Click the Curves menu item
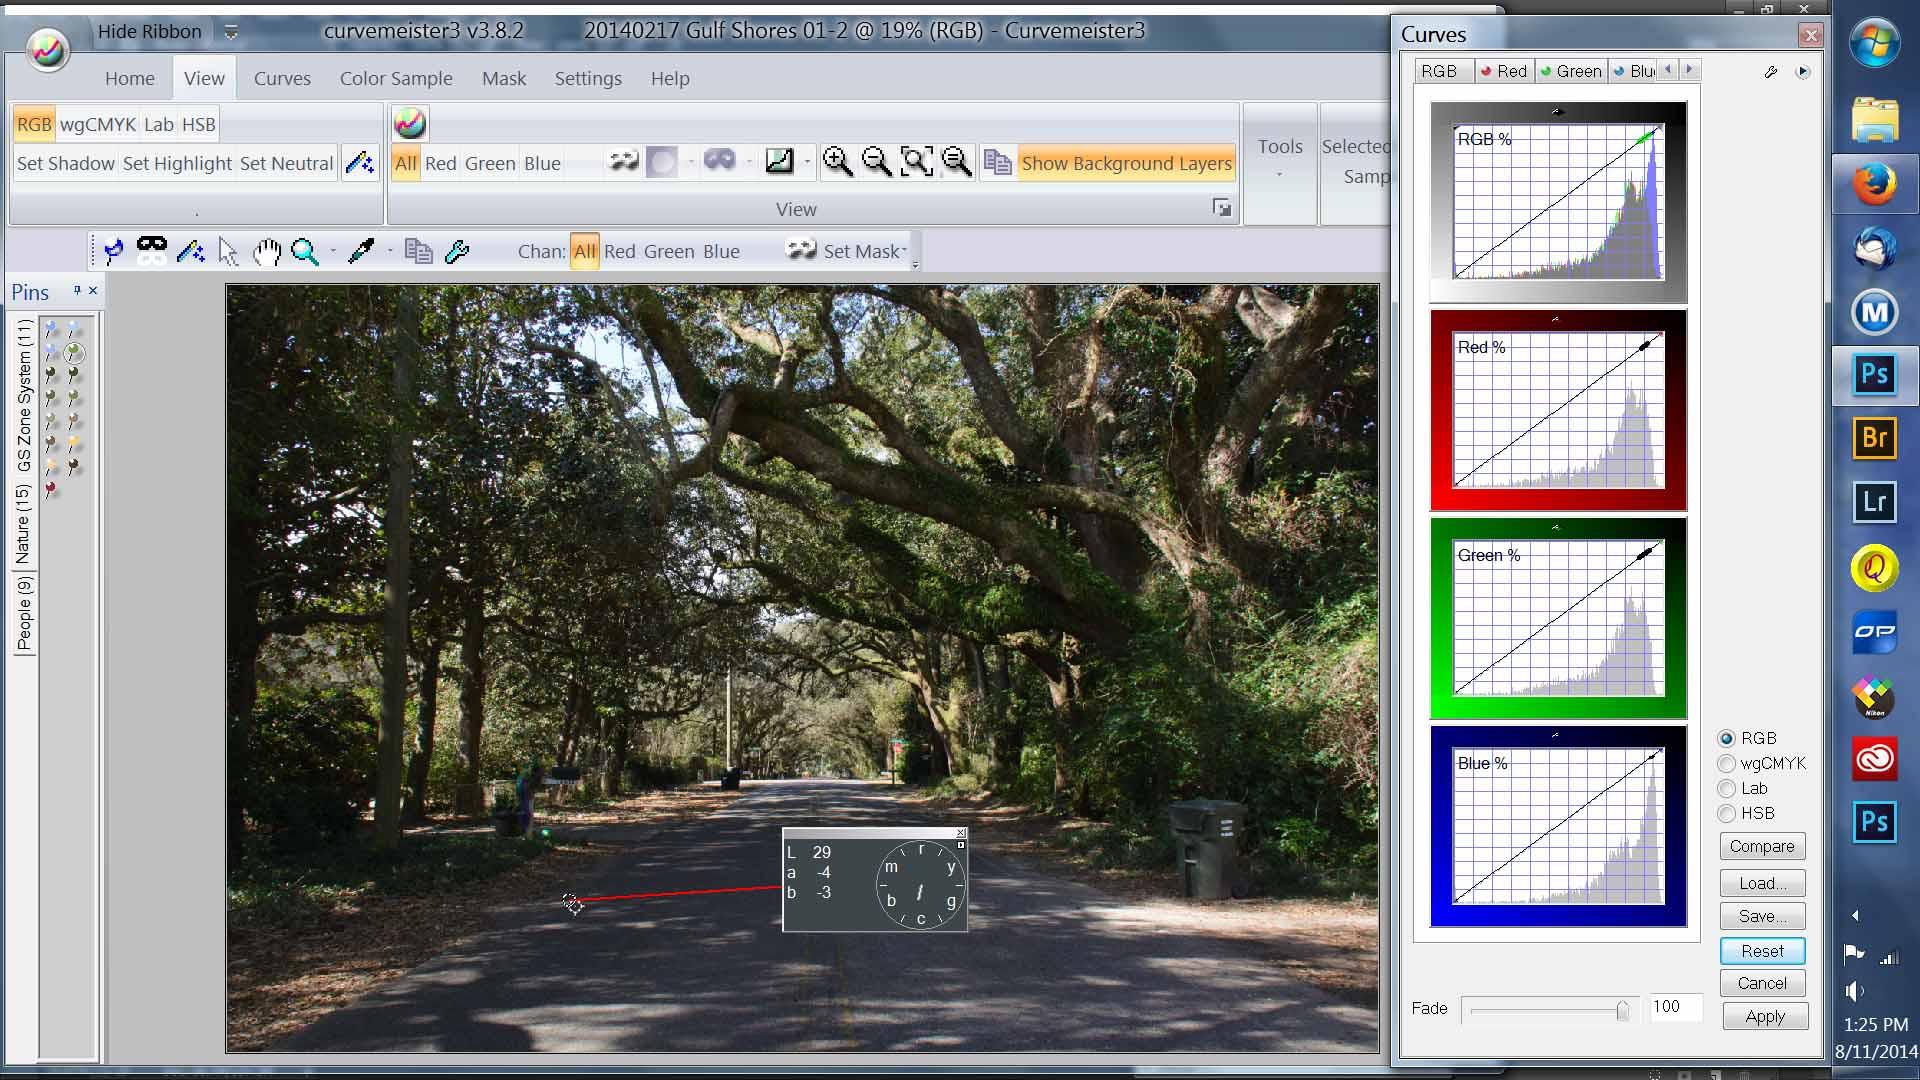The image size is (1920, 1080). pos(282,78)
